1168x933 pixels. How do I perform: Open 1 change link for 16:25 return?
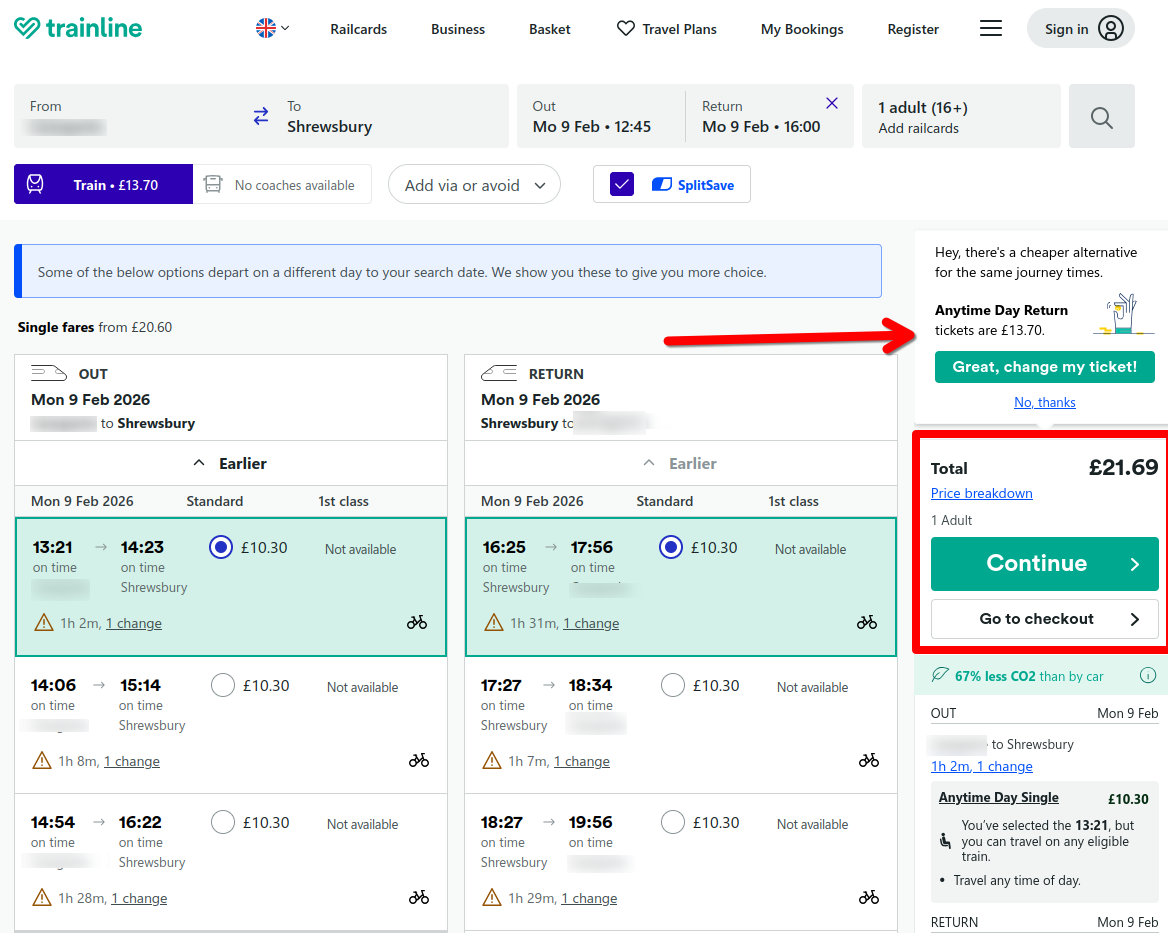(591, 623)
